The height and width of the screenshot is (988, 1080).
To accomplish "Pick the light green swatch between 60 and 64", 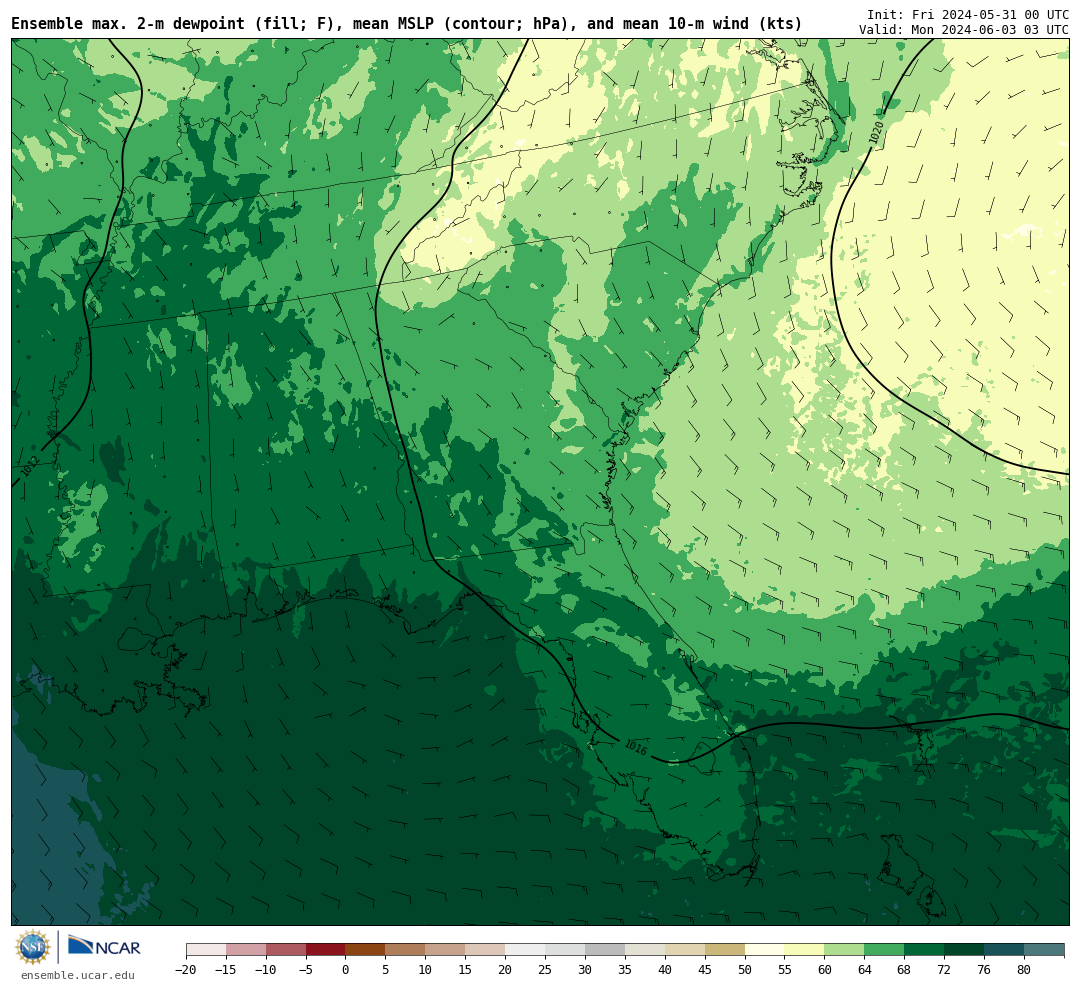I will [x=845, y=950].
